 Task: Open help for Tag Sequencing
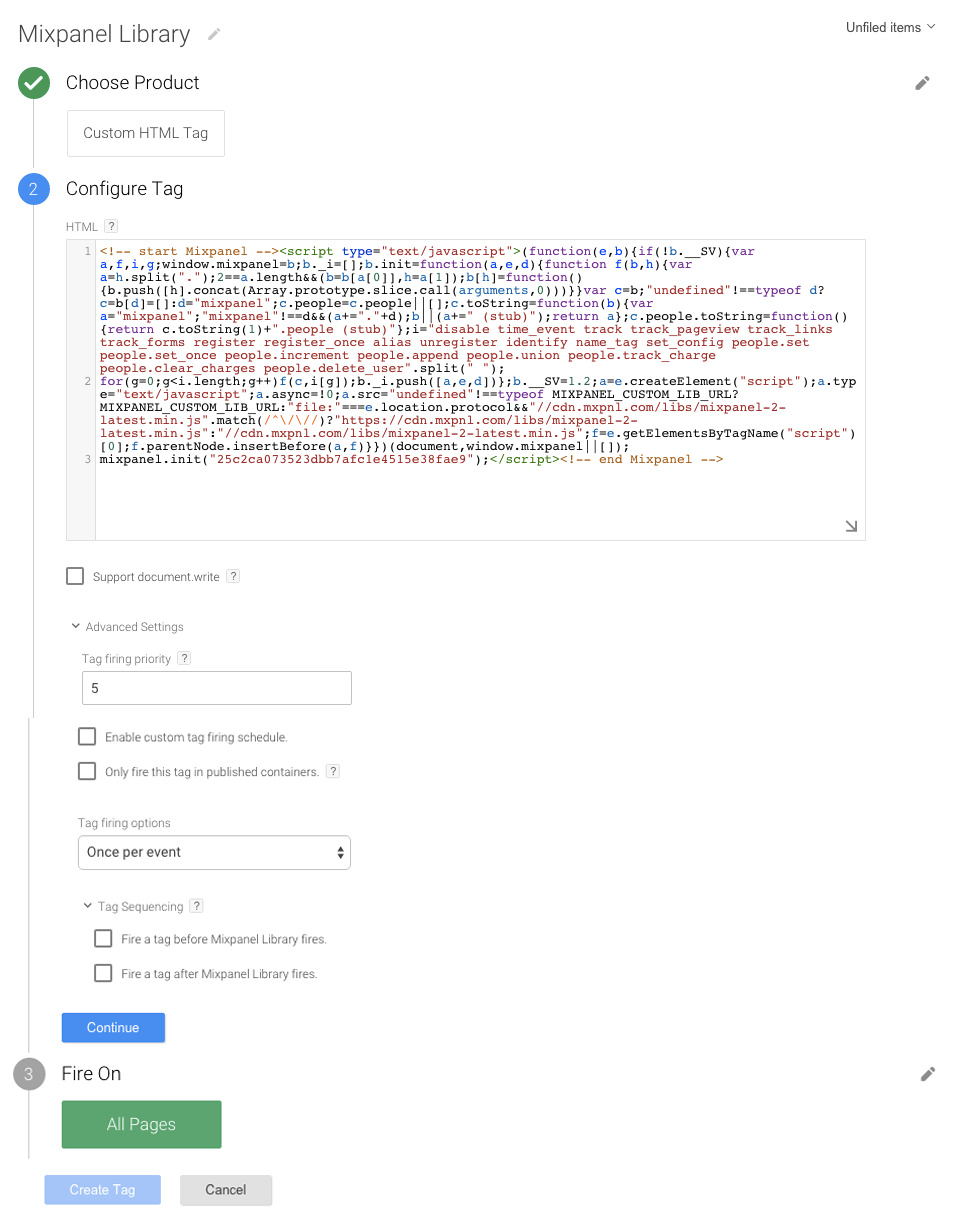point(196,907)
